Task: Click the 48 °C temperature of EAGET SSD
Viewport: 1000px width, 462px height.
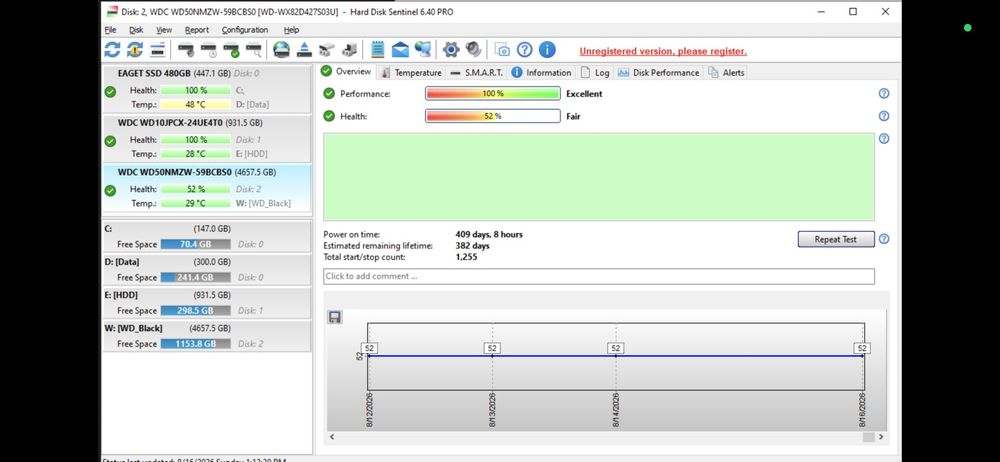Action: (195, 105)
